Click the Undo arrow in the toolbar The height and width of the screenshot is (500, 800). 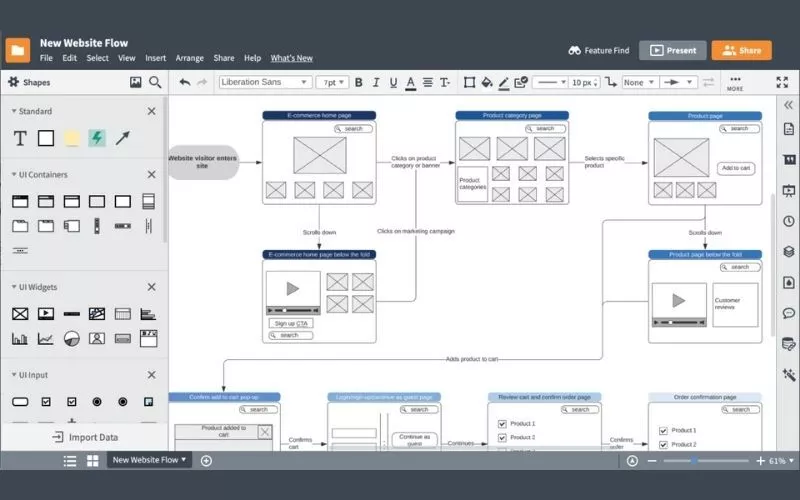point(184,82)
